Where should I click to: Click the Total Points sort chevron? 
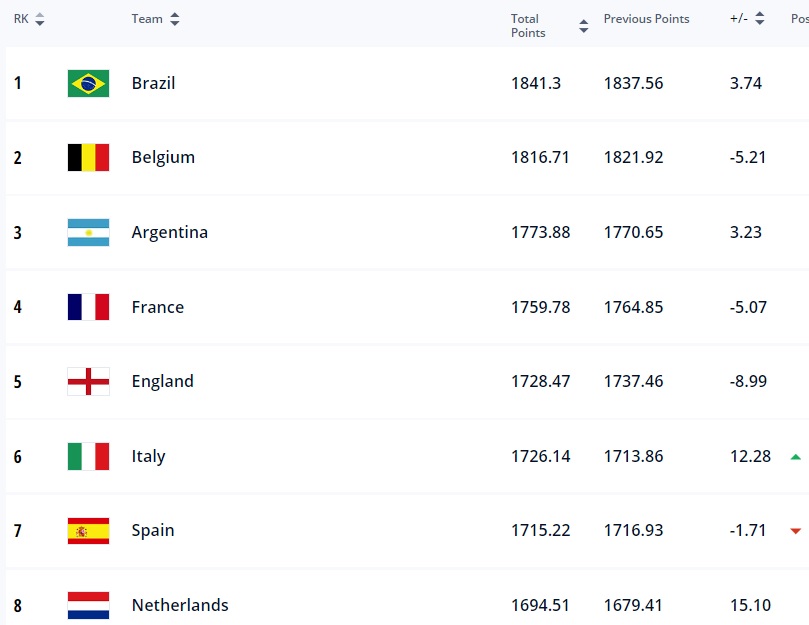pyautogui.click(x=583, y=25)
